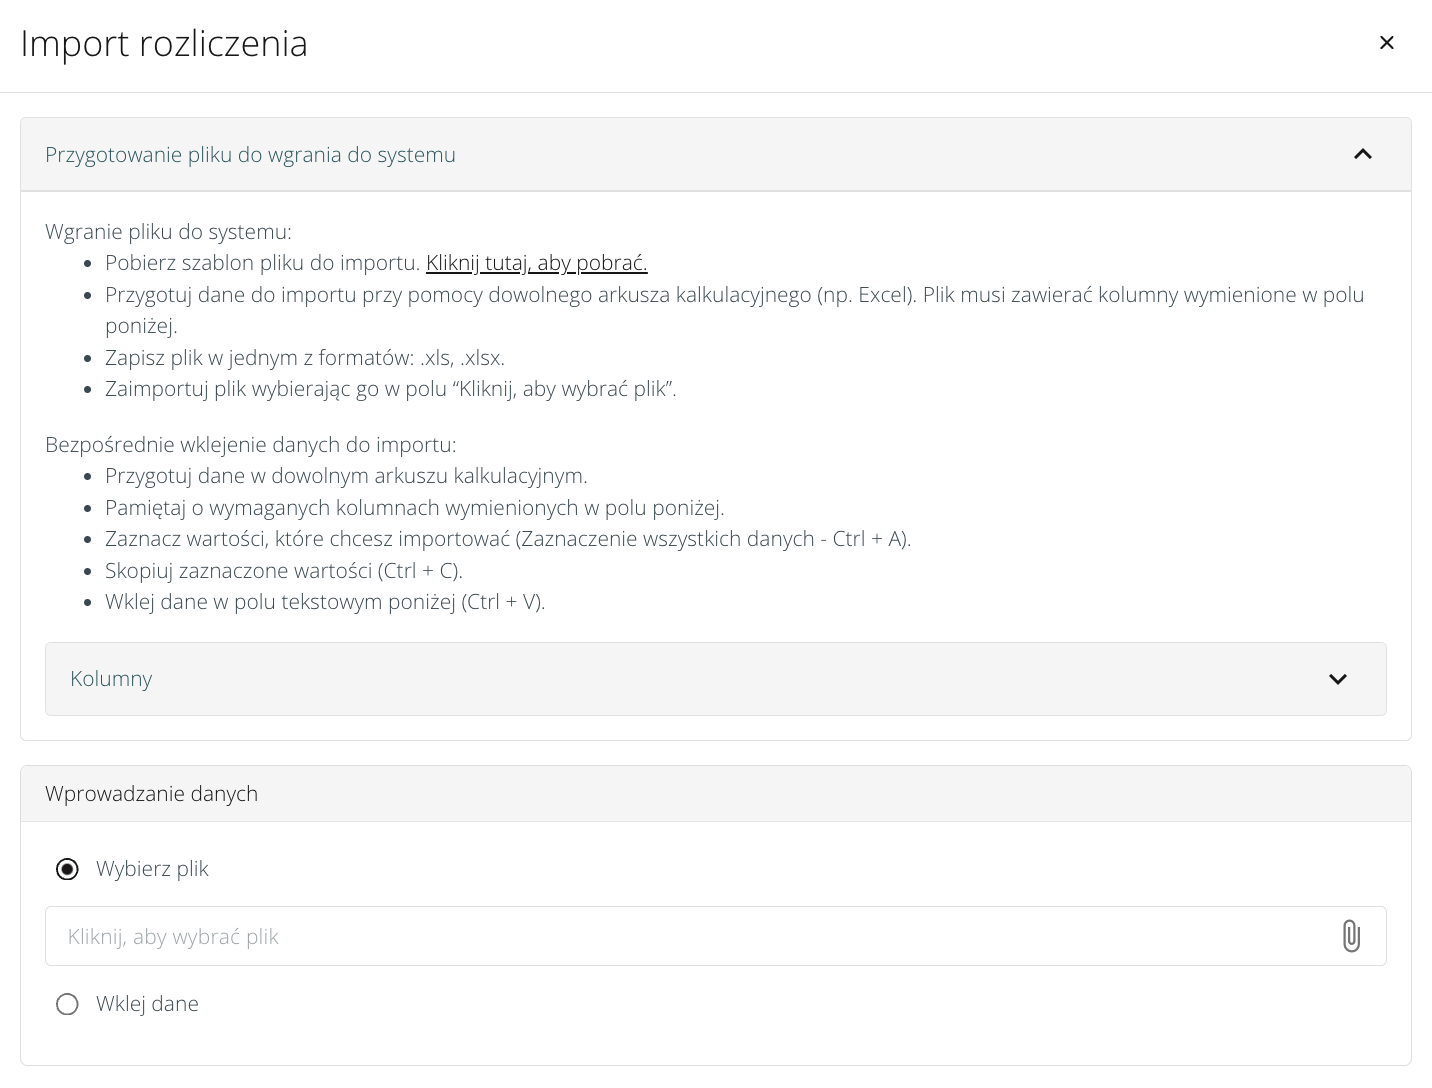This screenshot has height=1088, width=1432.
Task: Click the 'Bezpośrednie wklejenie danych do importu:' heading
Action: coord(250,444)
